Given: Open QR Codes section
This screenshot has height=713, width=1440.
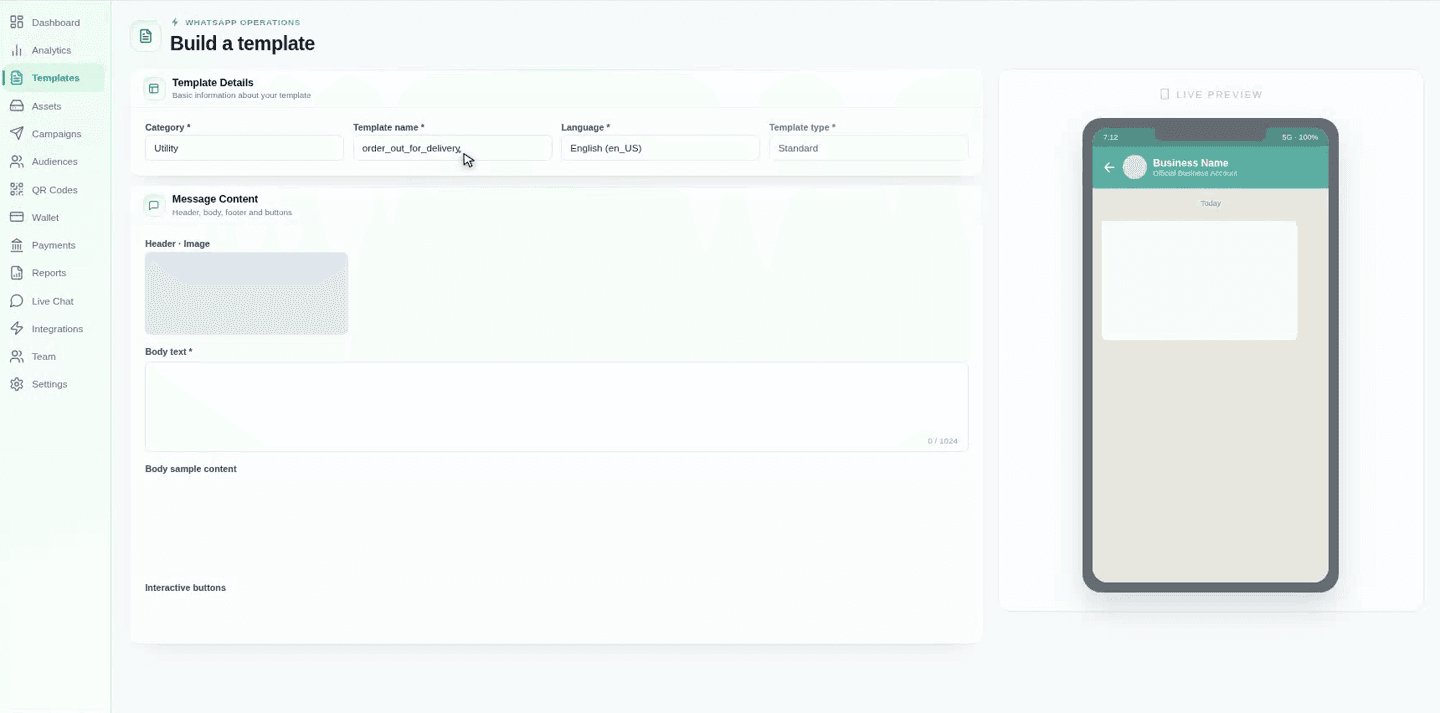Looking at the screenshot, I should [55, 189].
